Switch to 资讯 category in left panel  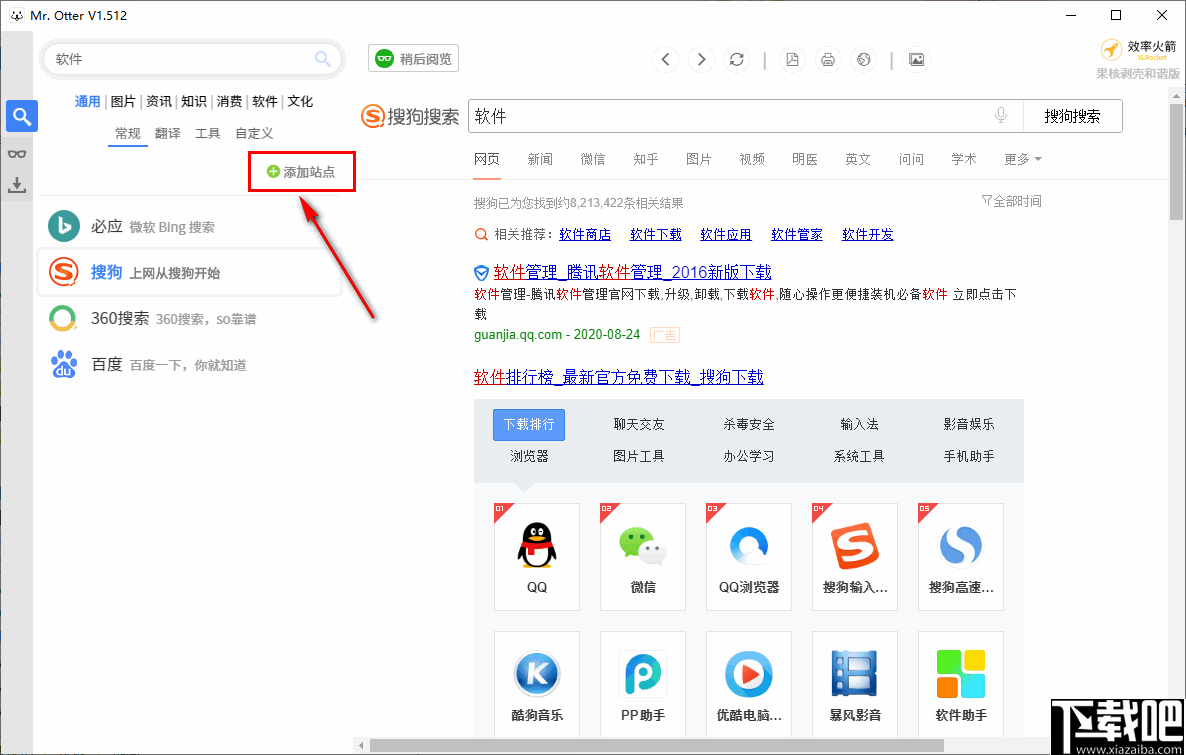coord(159,101)
